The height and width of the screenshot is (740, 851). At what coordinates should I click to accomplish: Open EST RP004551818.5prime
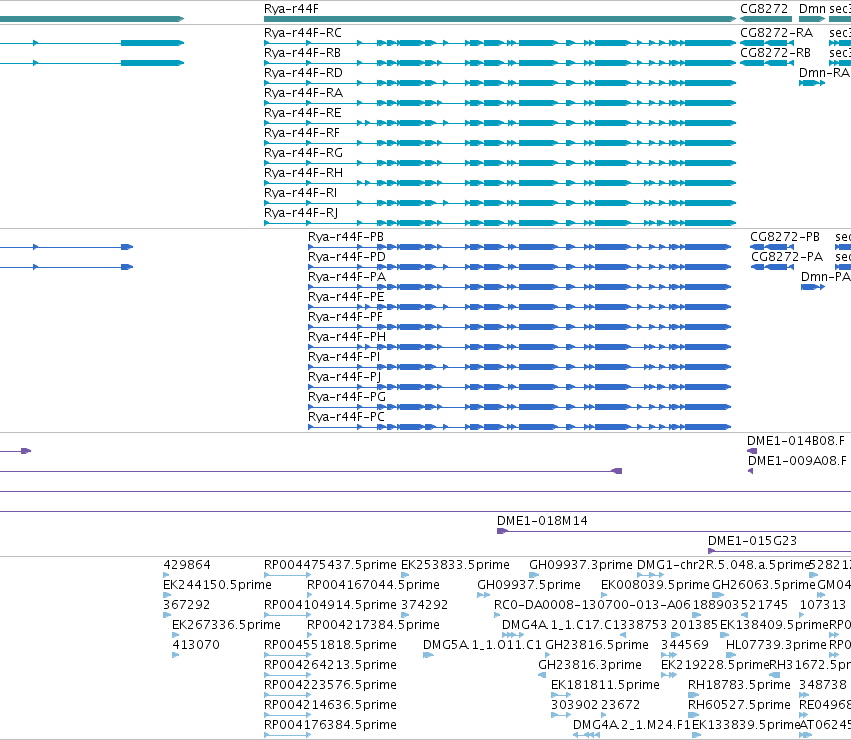[x=330, y=646]
